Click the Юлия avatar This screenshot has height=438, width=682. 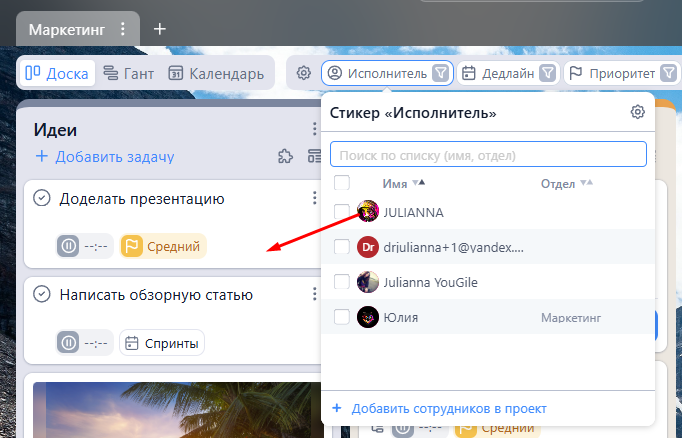(368, 317)
